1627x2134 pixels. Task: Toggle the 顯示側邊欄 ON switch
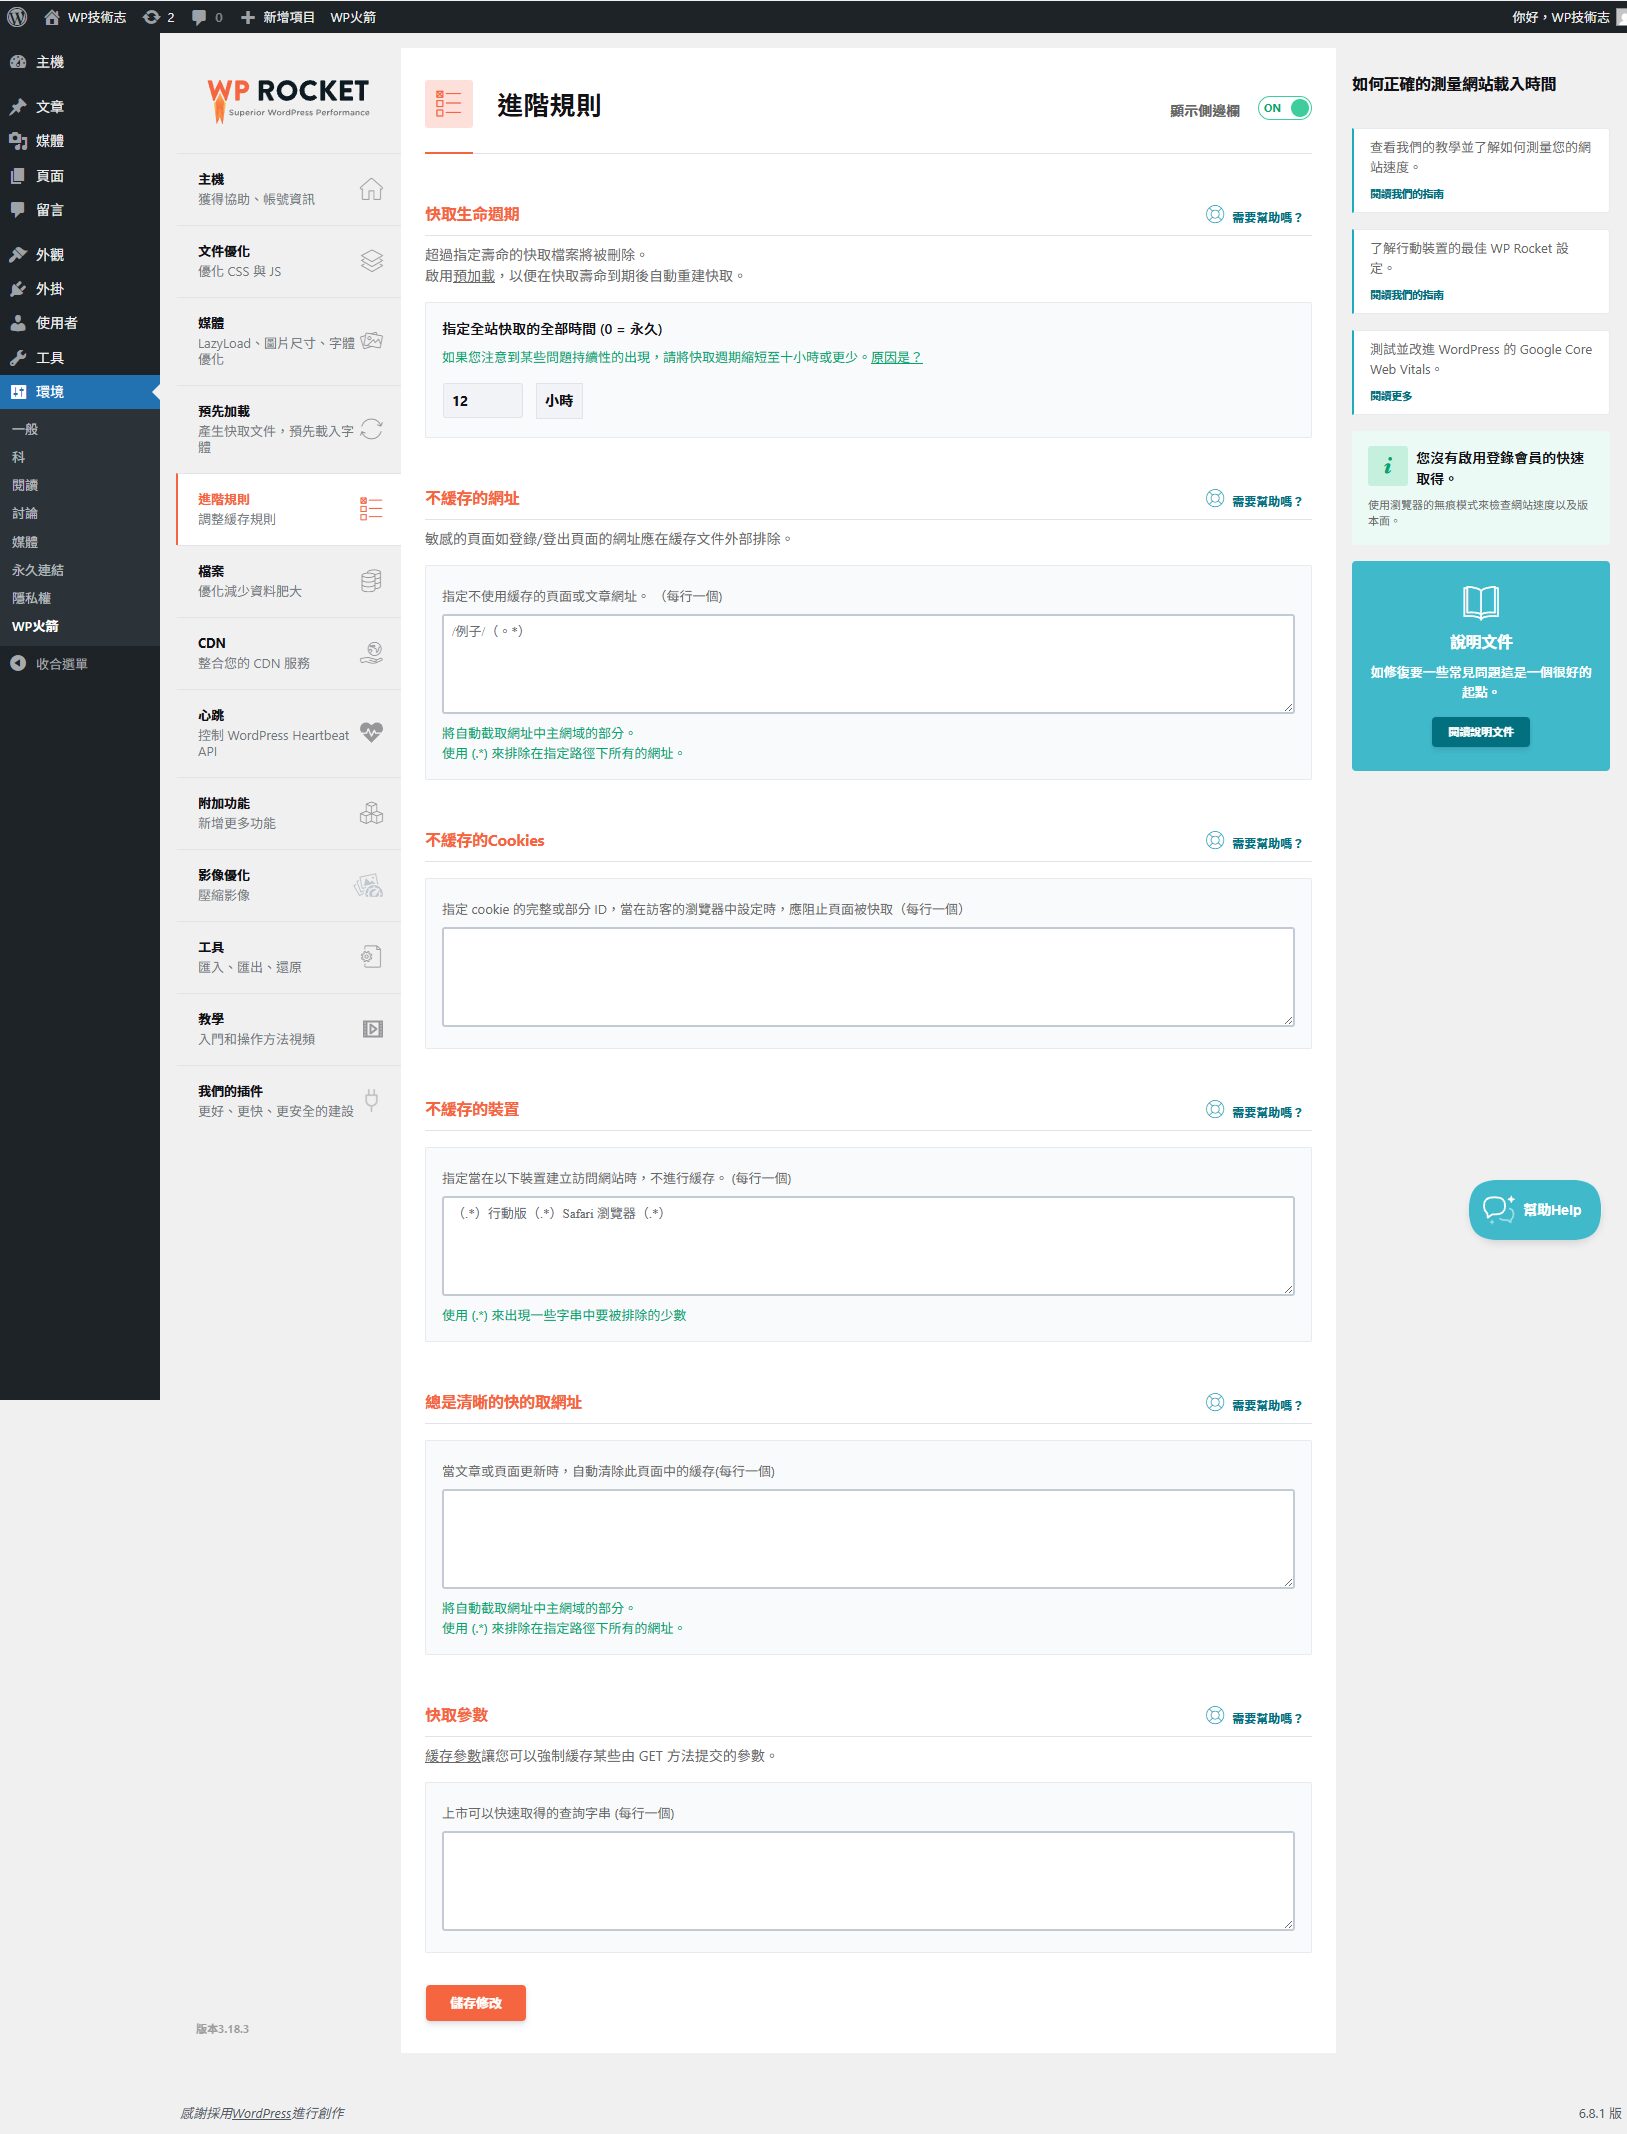click(x=1284, y=108)
